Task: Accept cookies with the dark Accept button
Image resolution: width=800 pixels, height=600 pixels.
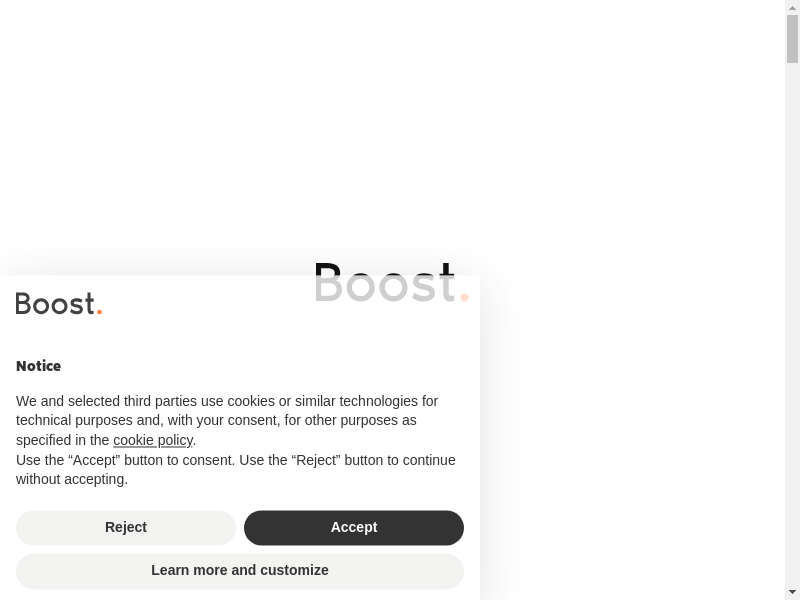Action: click(x=354, y=528)
